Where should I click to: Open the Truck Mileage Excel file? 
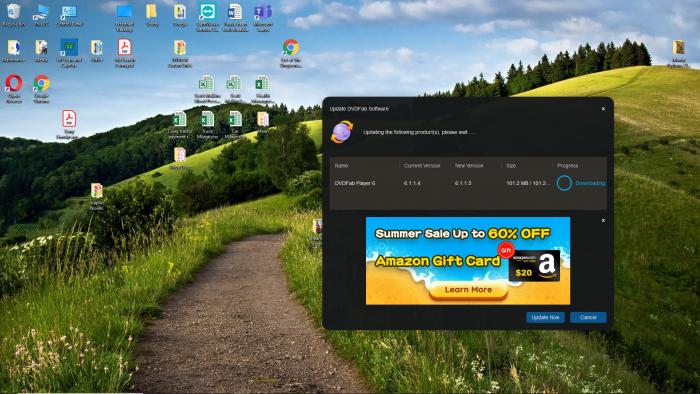pyautogui.click(x=208, y=124)
